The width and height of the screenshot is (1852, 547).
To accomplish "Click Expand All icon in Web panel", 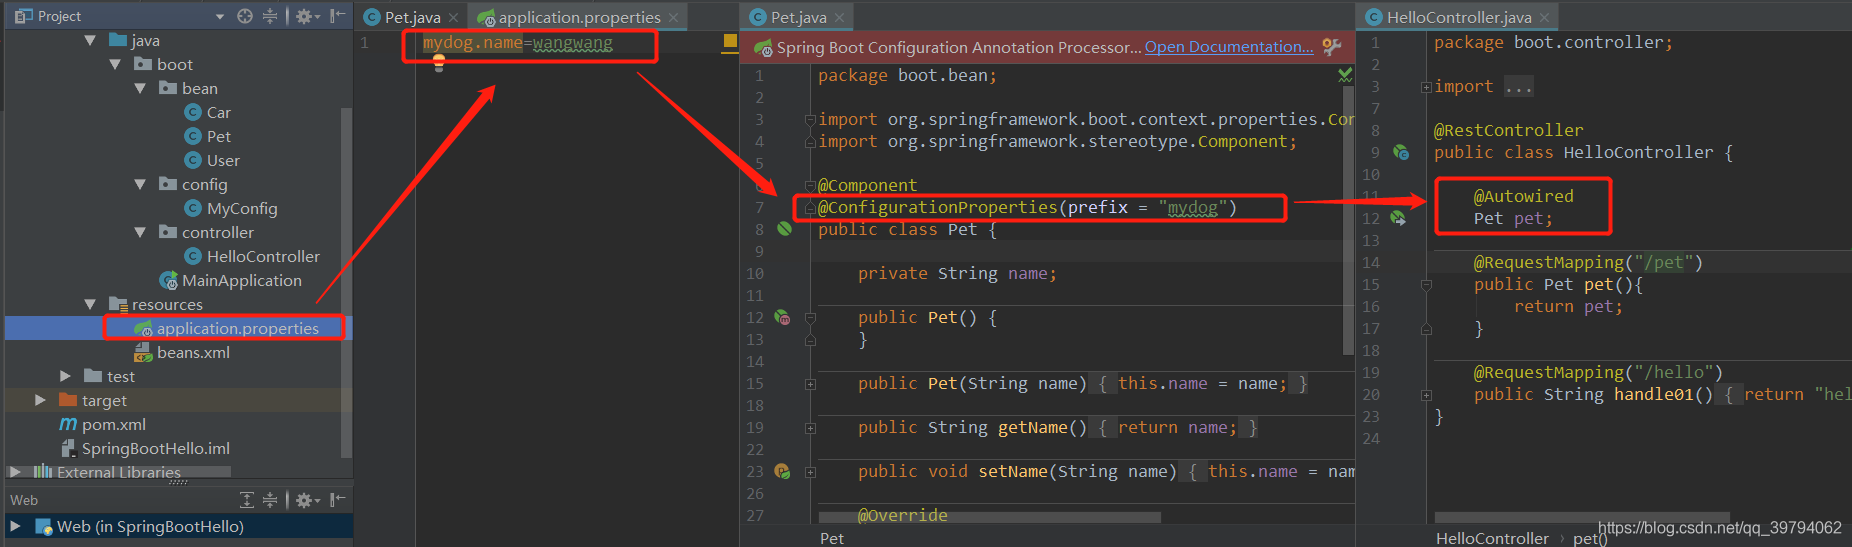I will pyautogui.click(x=247, y=500).
